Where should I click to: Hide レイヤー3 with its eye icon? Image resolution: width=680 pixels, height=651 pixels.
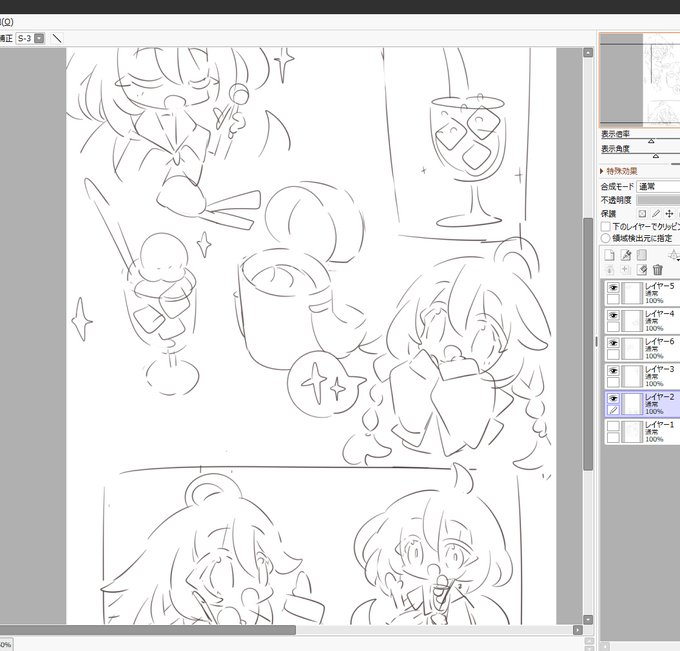click(613, 371)
